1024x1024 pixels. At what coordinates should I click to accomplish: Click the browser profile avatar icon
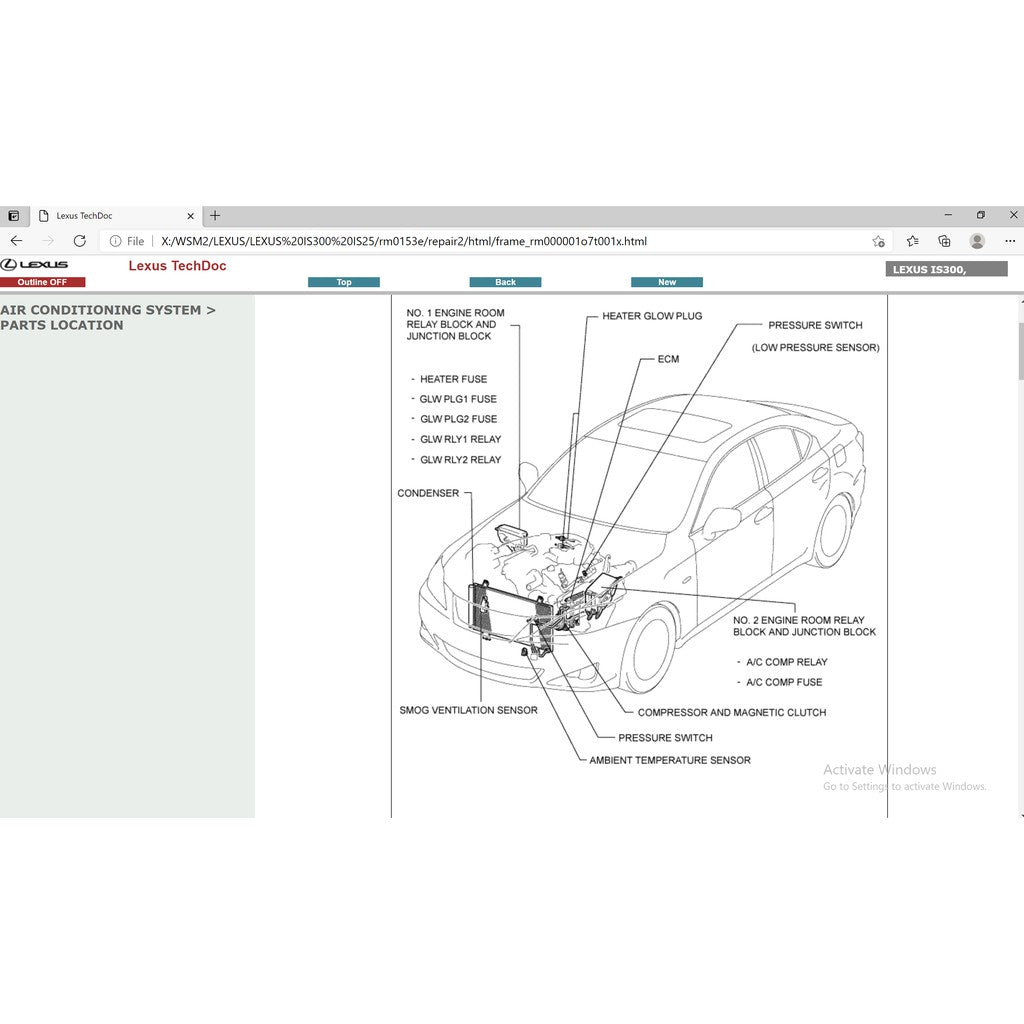pyautogui.click(x=977, y=241)
